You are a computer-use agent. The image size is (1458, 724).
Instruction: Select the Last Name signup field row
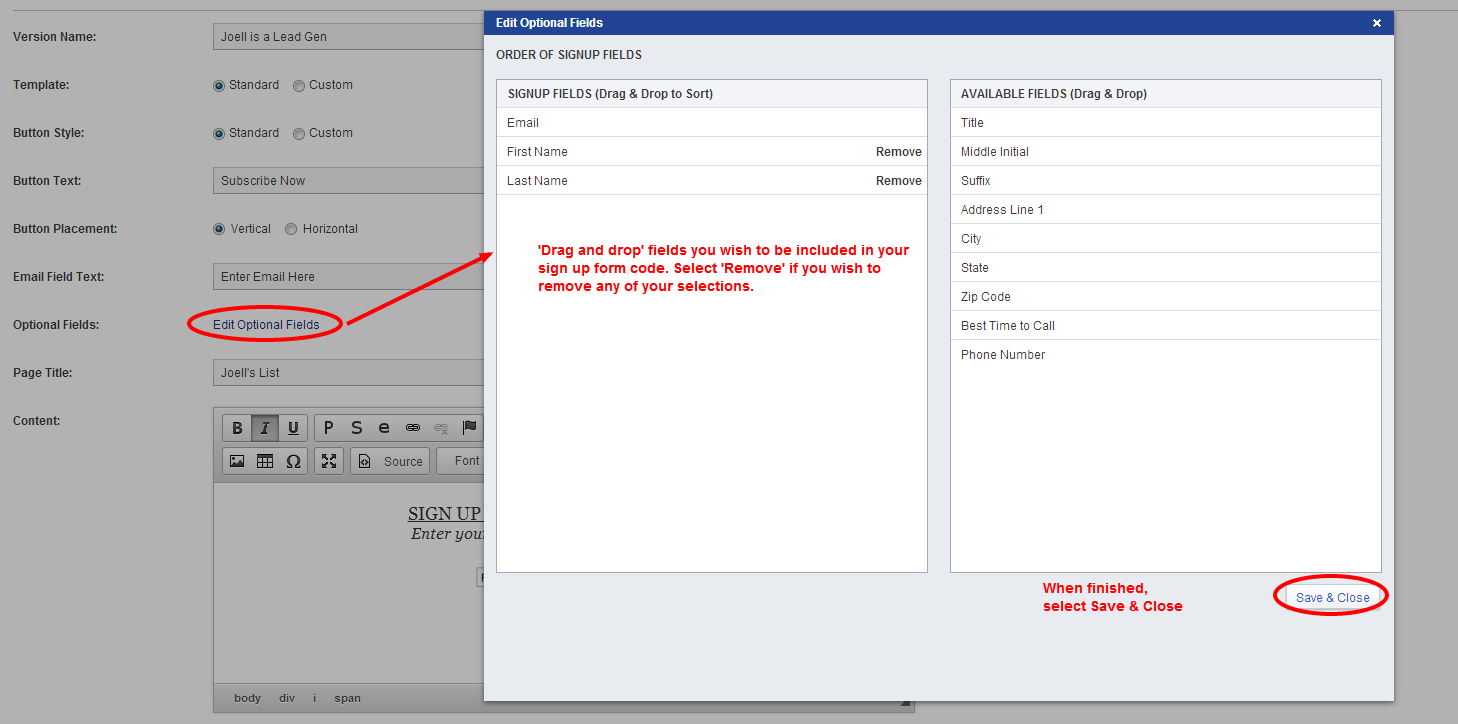pyautogui.click(x=712, y=181)
